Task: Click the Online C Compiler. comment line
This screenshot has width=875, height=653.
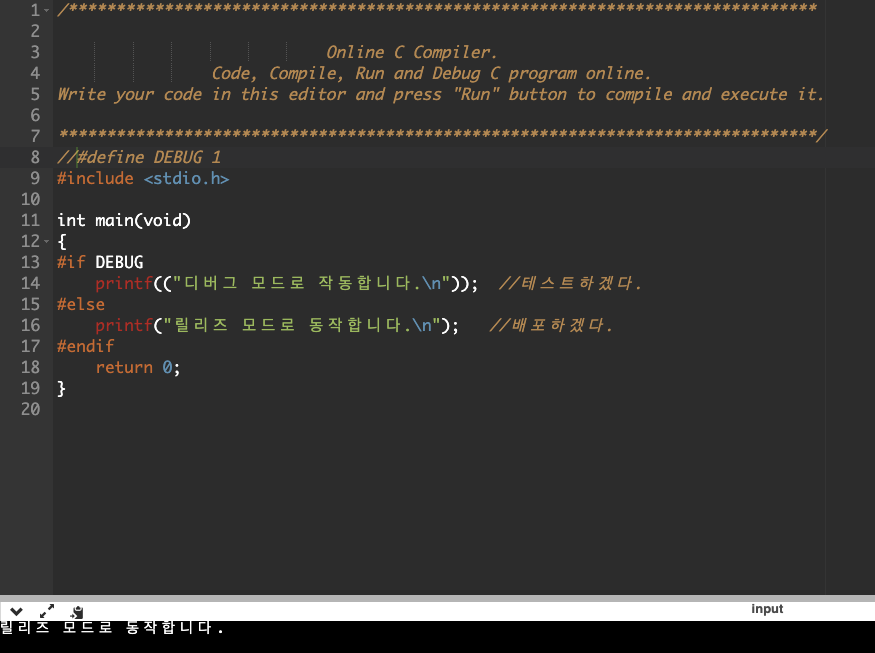Action: point(411,52)
